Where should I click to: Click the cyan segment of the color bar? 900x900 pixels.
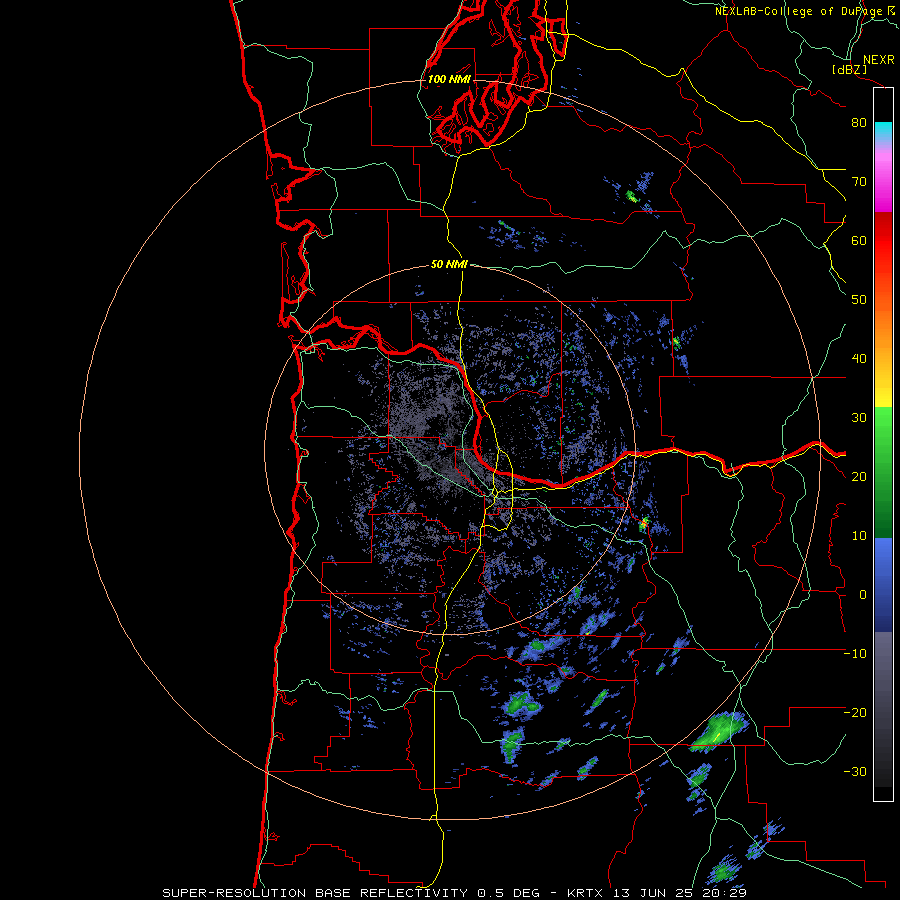pyautogui.click(x=883, y=131)
